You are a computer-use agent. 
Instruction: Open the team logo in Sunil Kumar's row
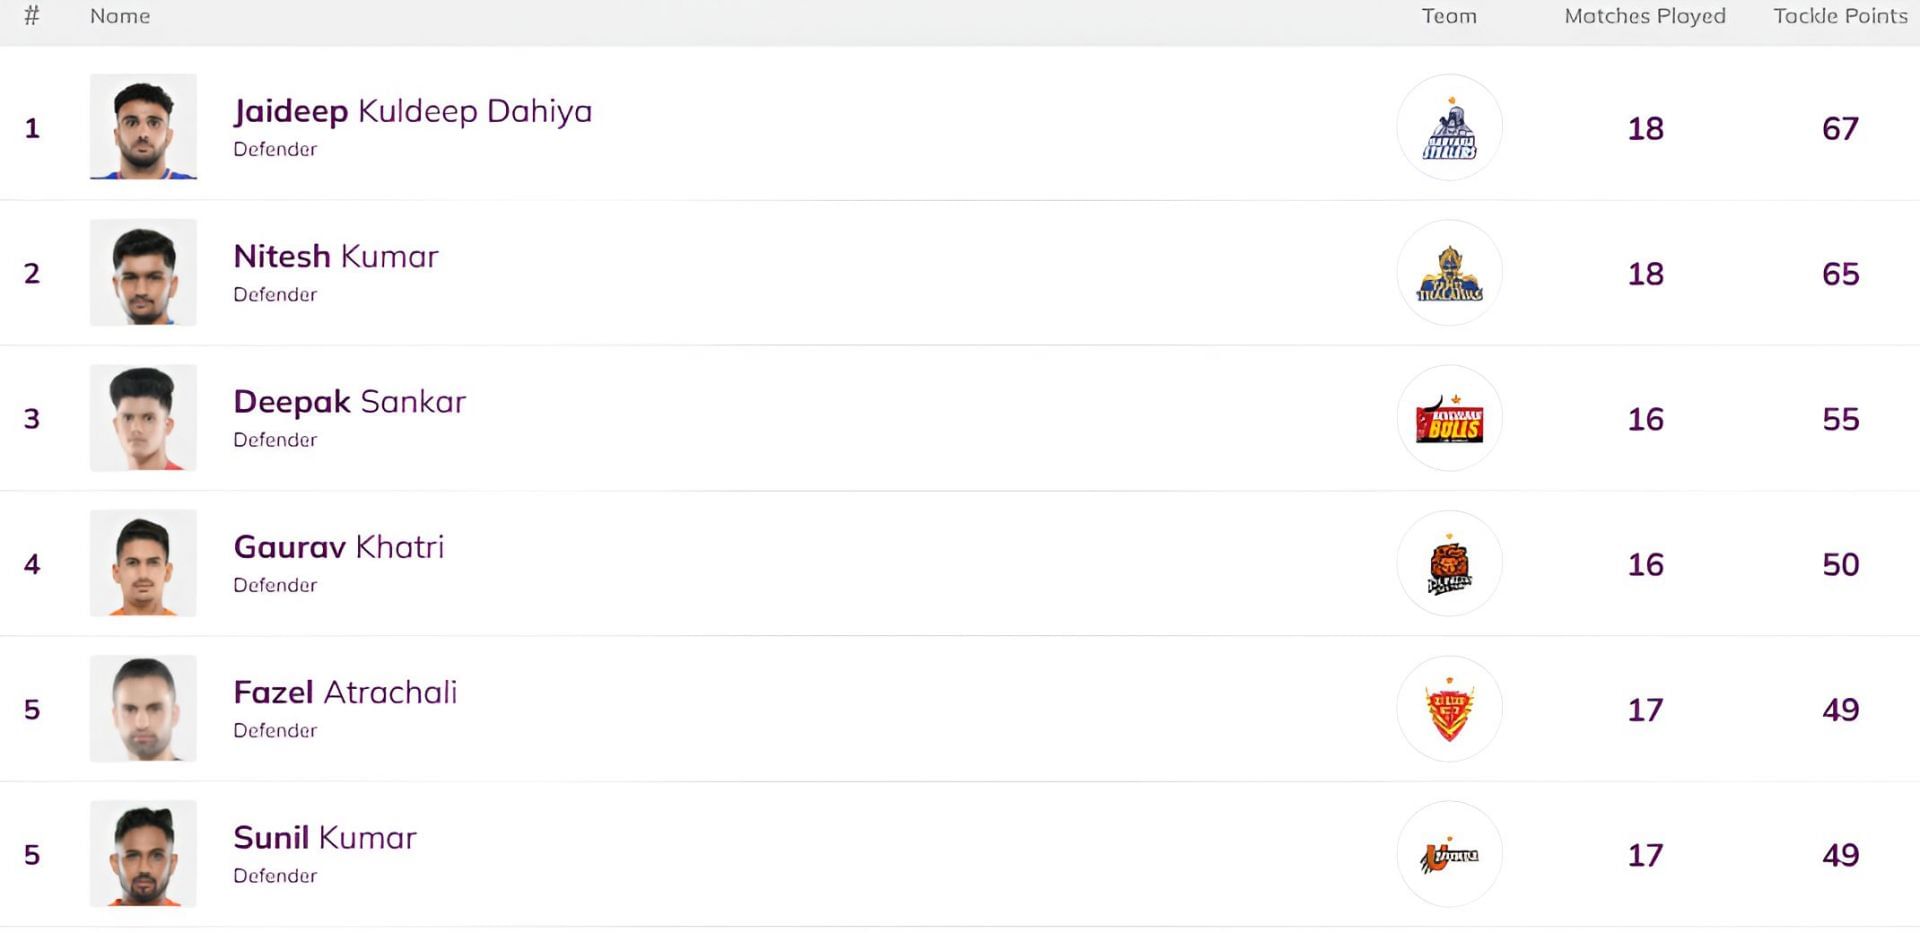coord(1449,855)
